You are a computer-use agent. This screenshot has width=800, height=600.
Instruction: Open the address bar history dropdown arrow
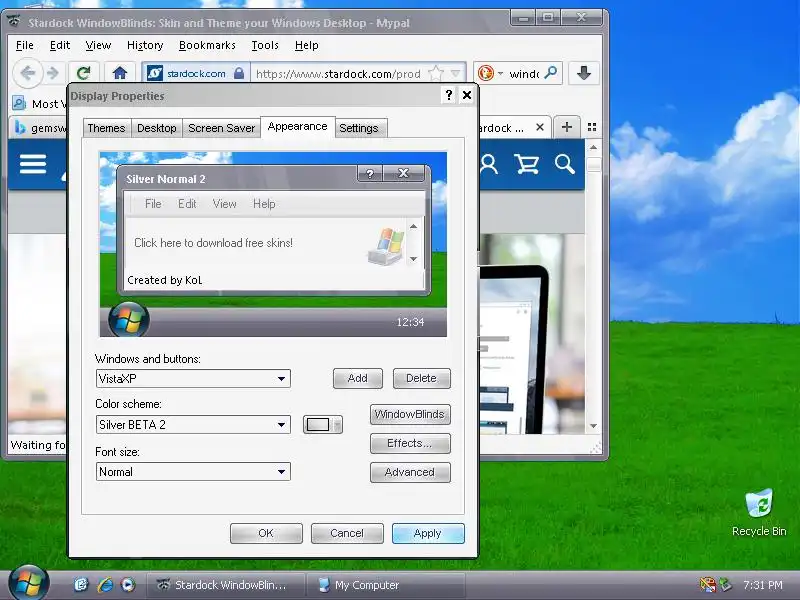coord(455,73)
